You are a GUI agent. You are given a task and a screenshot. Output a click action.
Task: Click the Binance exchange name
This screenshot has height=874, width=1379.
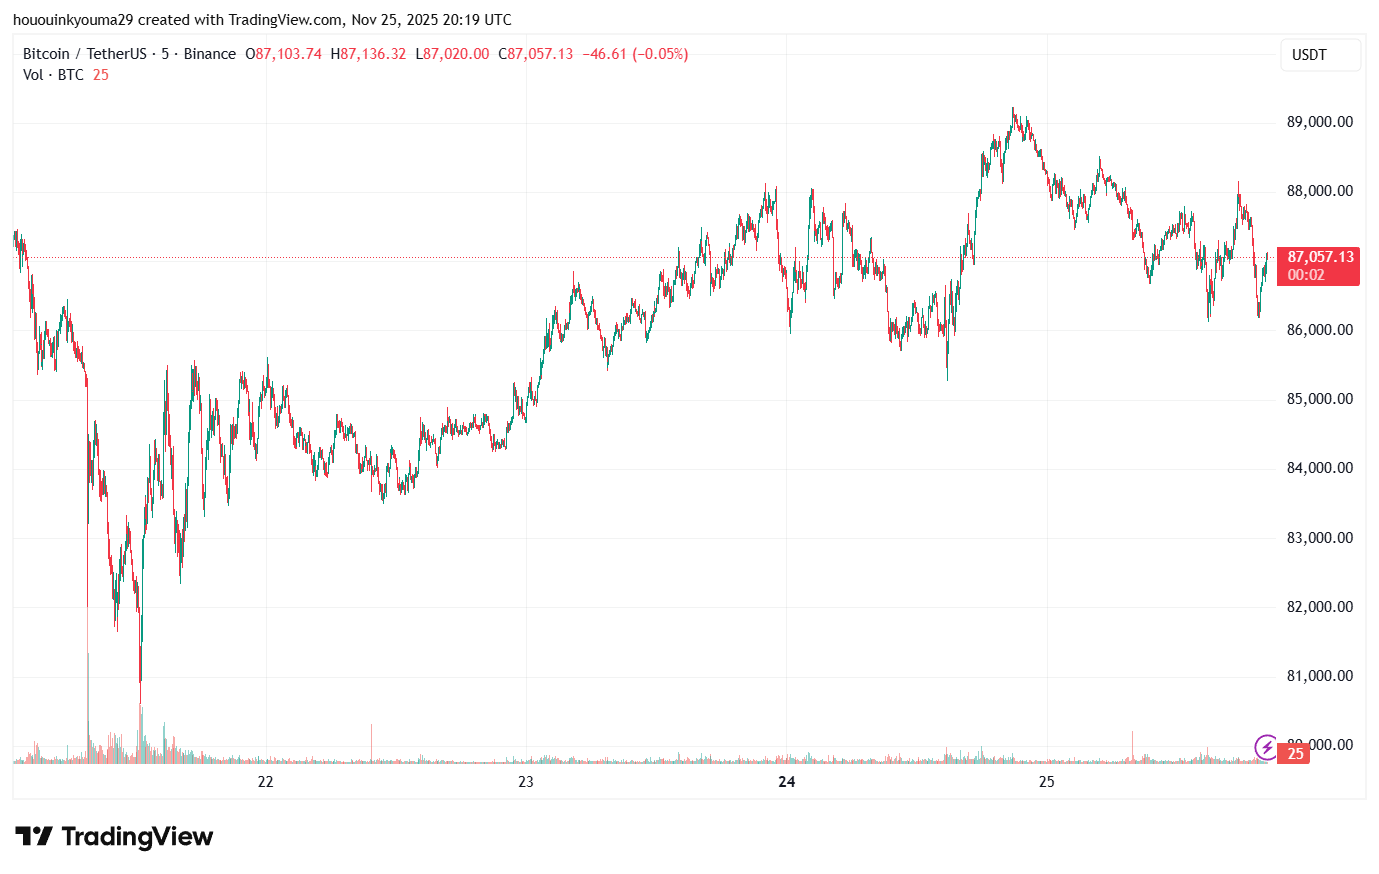click(208, 54)
